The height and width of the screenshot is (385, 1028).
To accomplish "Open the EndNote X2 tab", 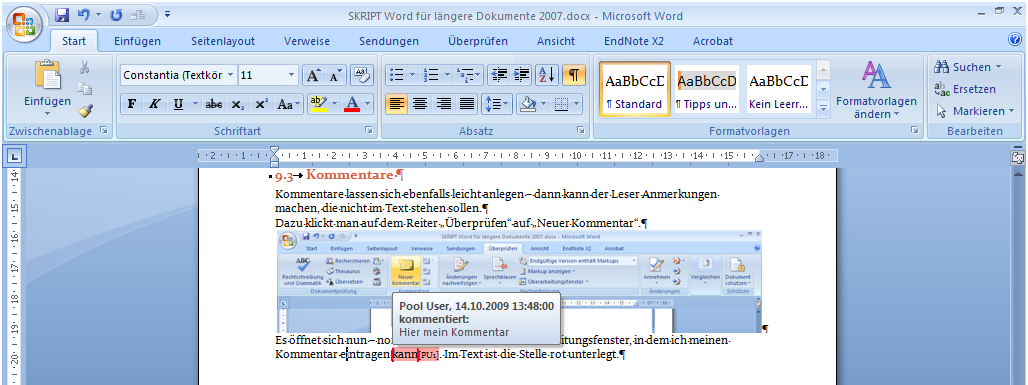I will click(634, 41).
